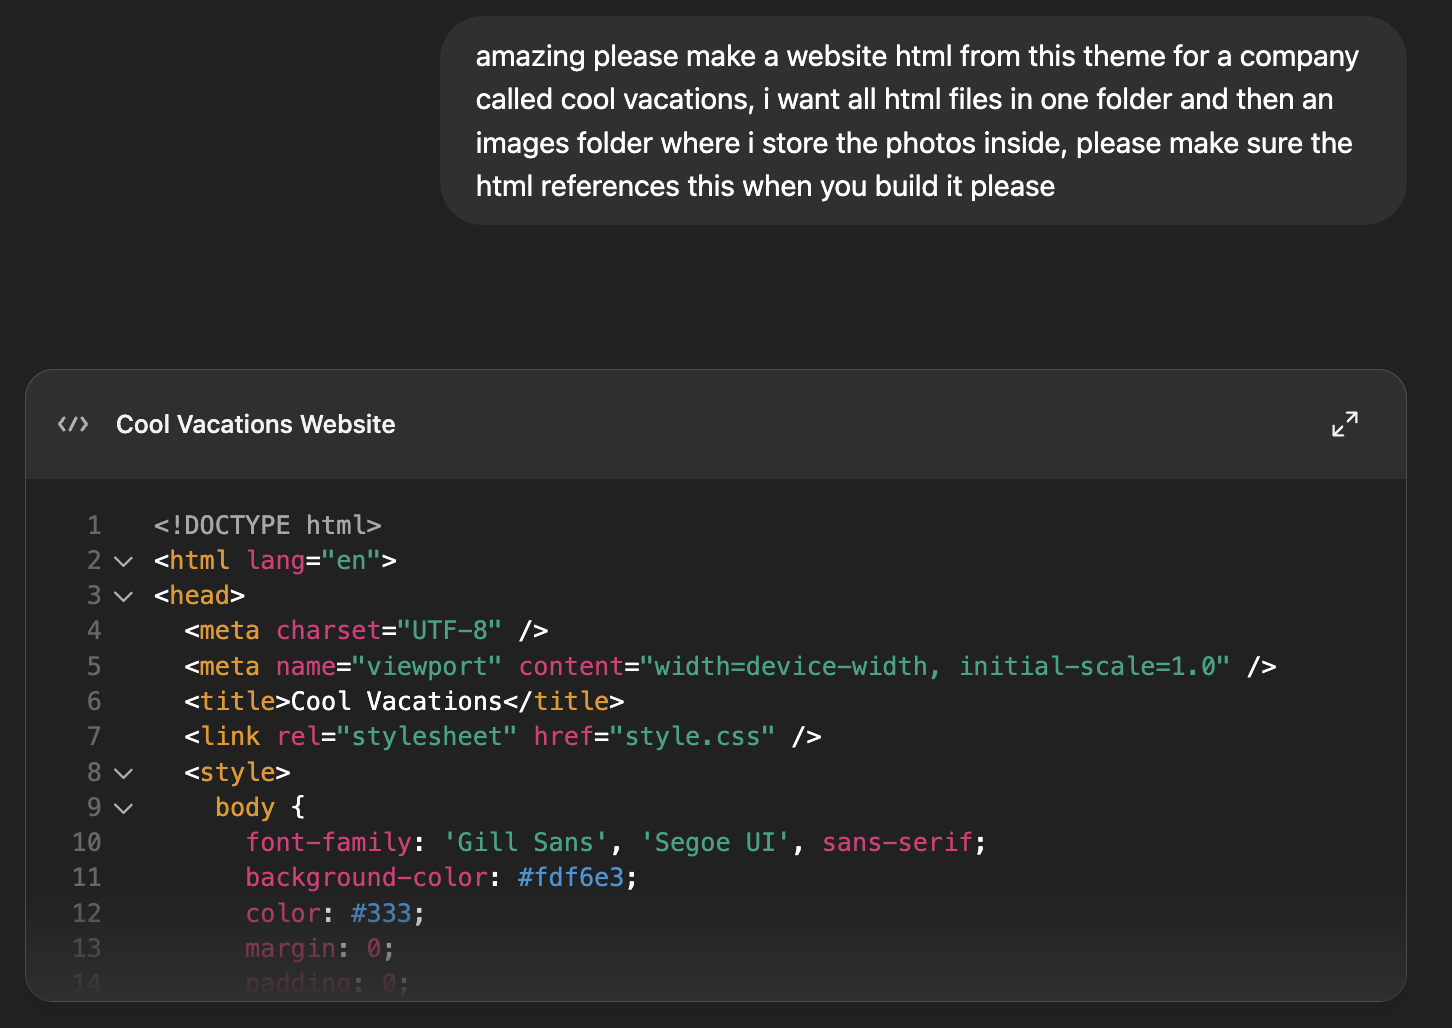Image resolution: width=1452 pixels, height=1028 pixels.
Task: Click line number 11 in the gutter
Action: (x=87, y=877)
